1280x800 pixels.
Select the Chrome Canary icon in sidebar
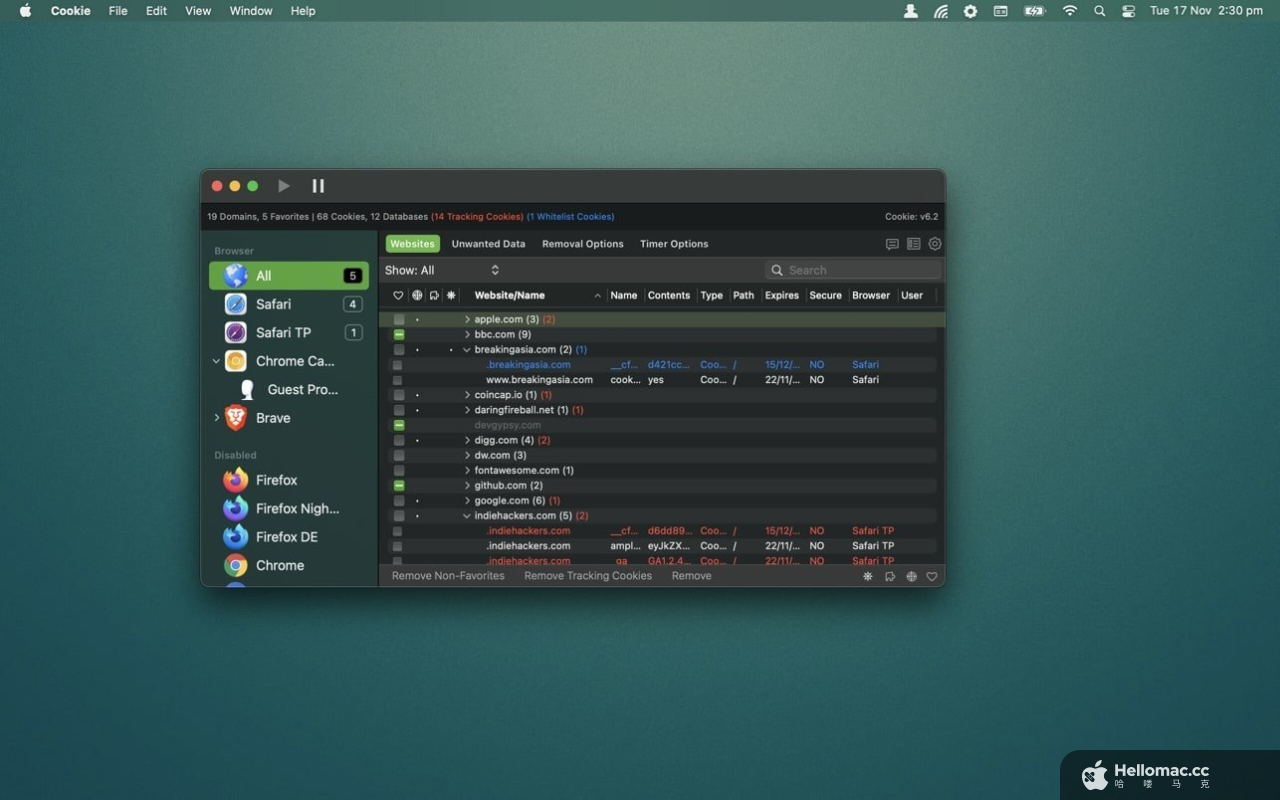tap(236, 361)
